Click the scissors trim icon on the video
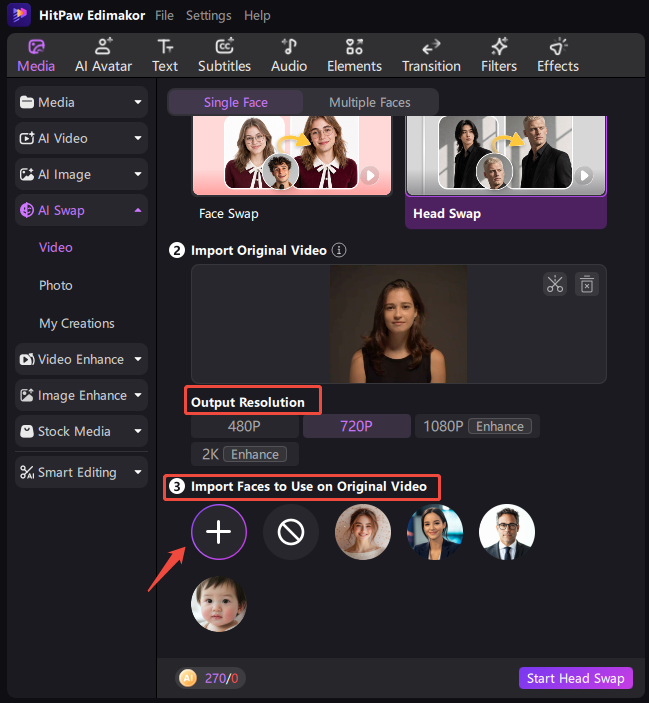649x703 pixels. click(555, 284)
